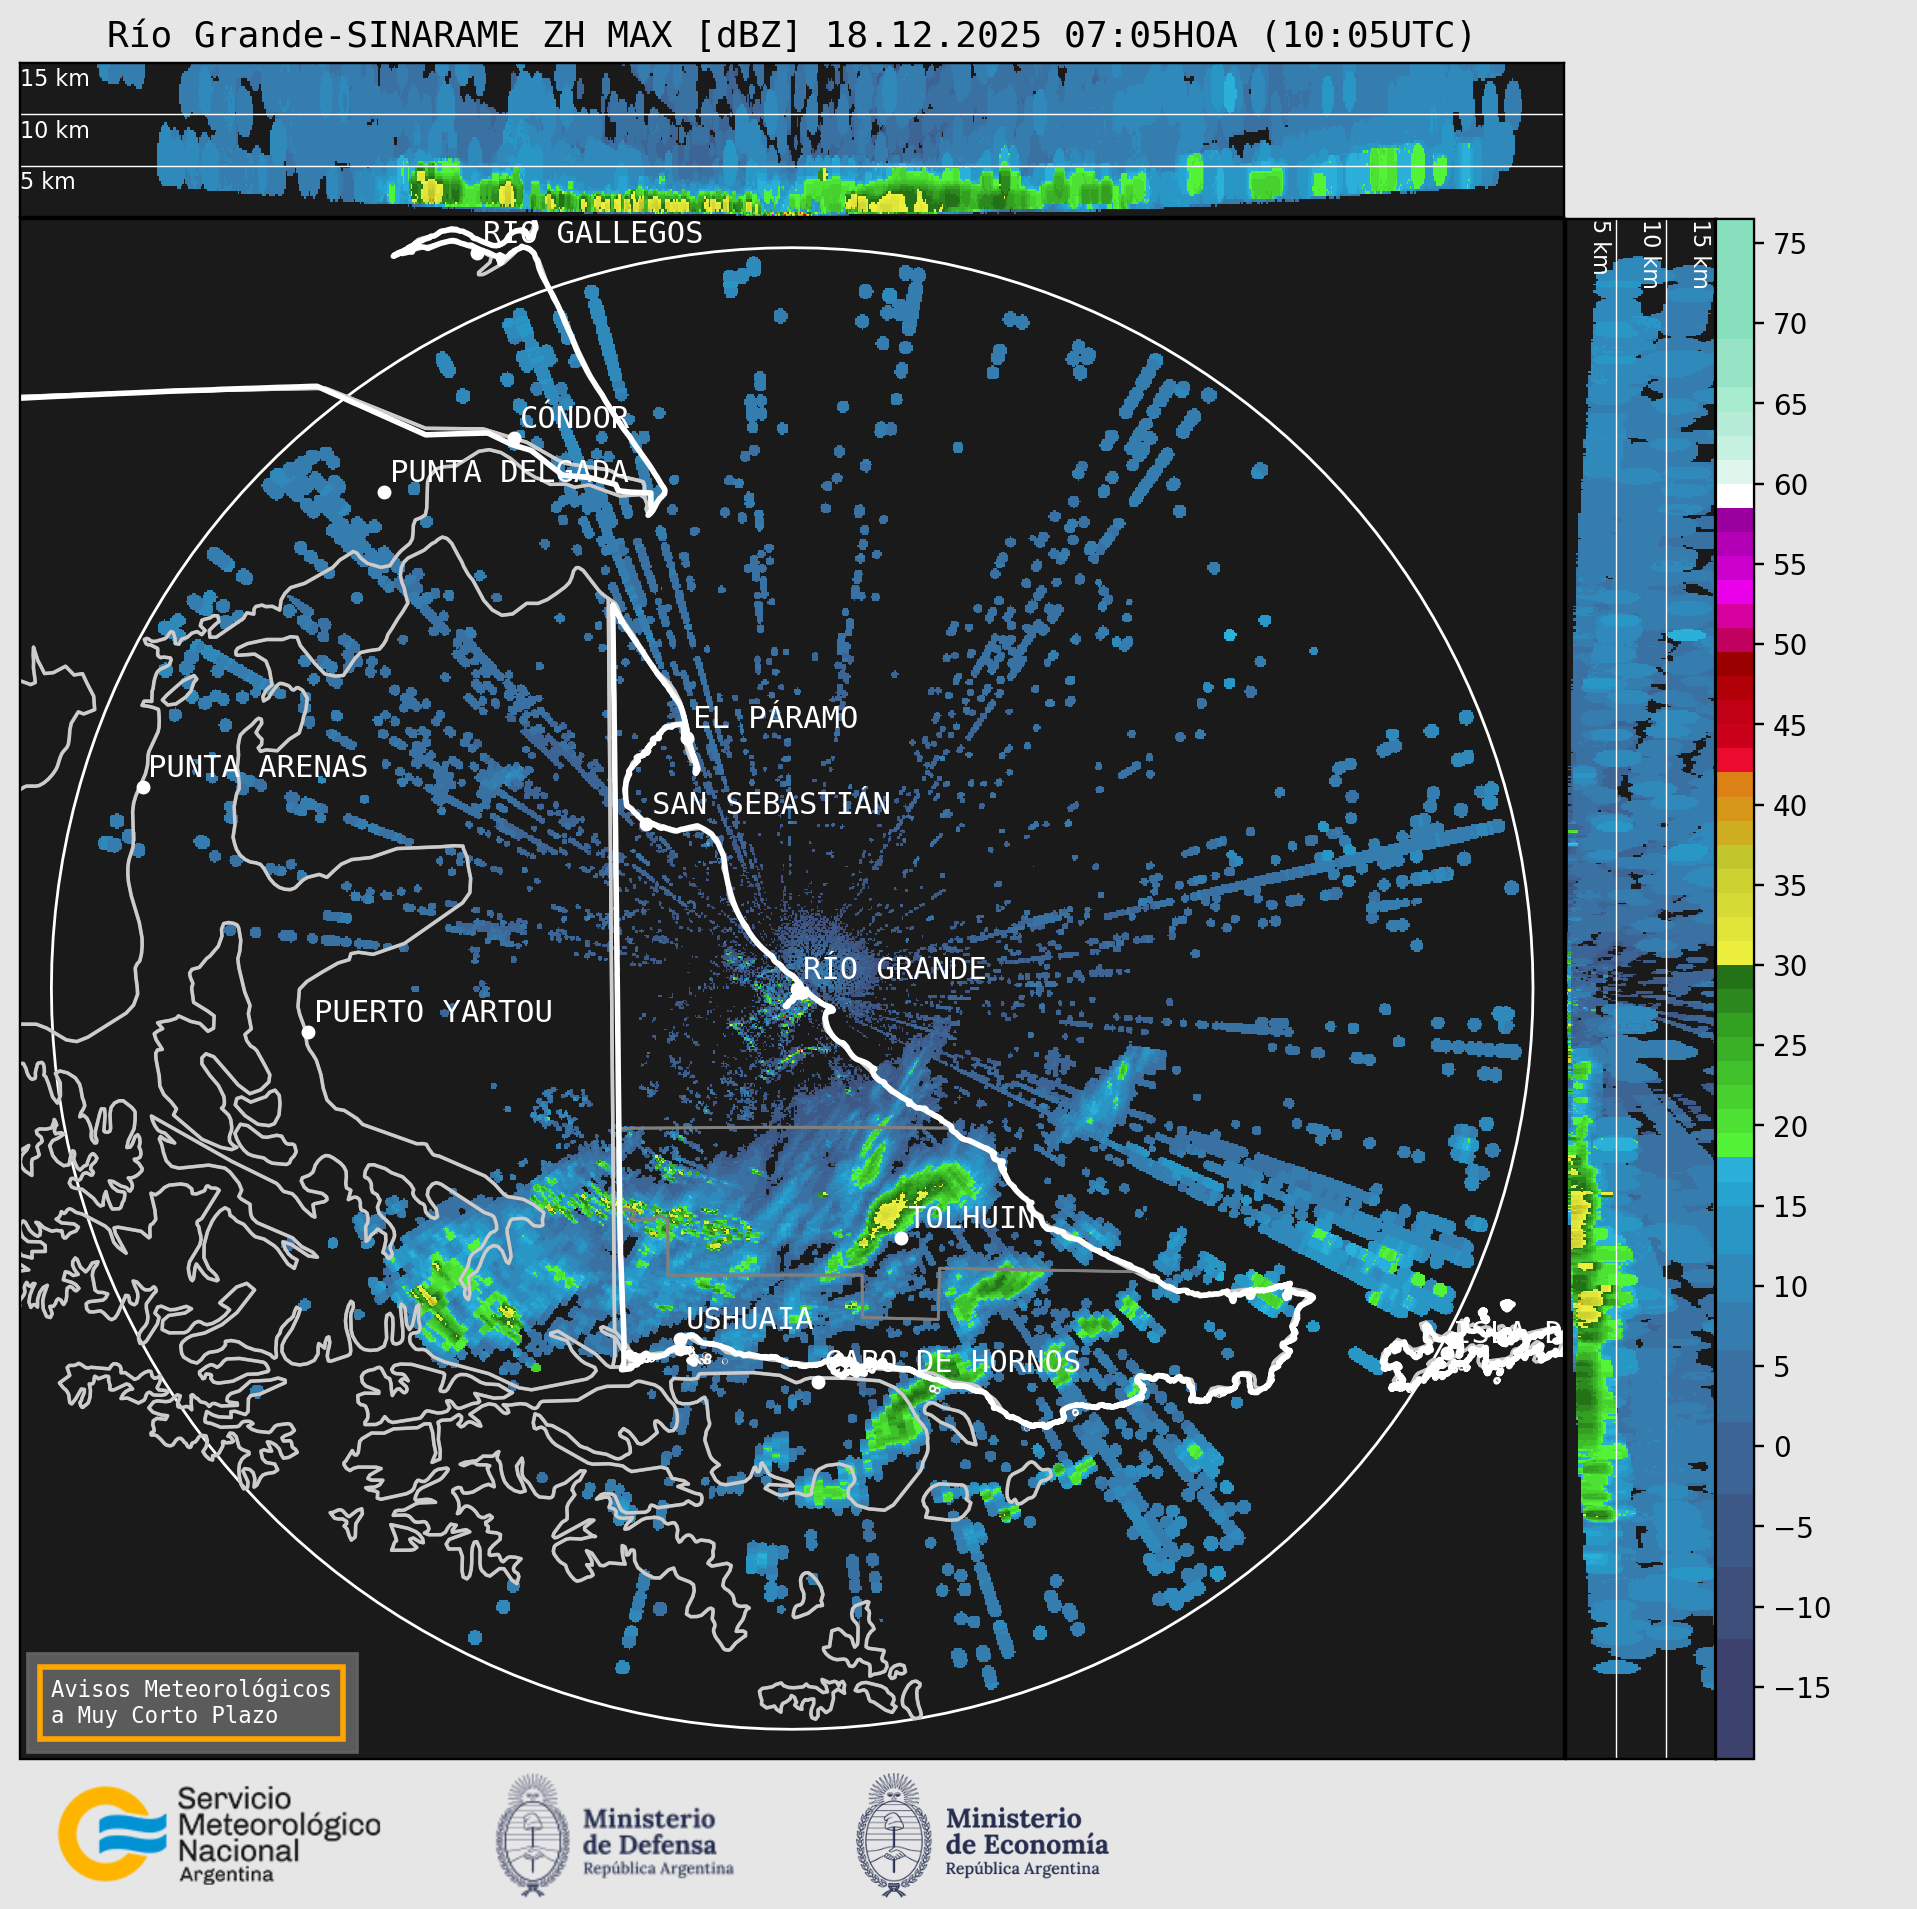Select the Tolhuin label on map

[x=972, y=1217]
